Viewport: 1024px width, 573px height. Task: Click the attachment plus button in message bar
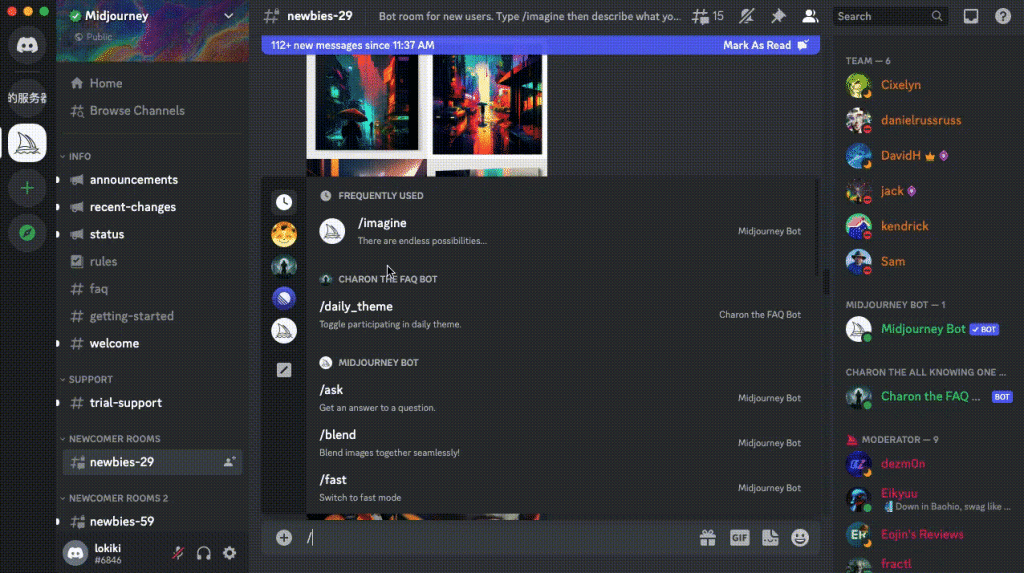pyautogui.click(x=283, y=538)
